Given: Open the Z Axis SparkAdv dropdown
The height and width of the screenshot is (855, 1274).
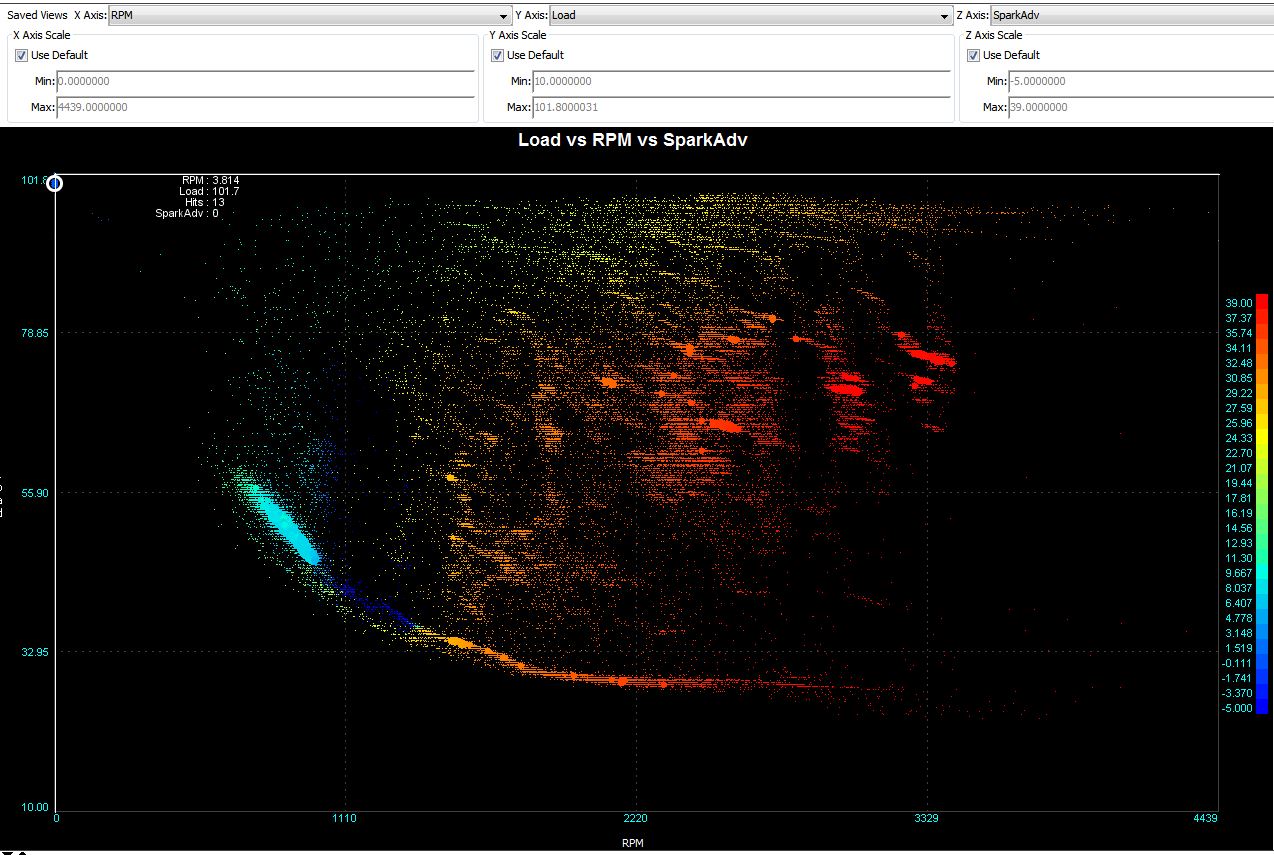Looking at the screenshot, I should coord(1130,16).
